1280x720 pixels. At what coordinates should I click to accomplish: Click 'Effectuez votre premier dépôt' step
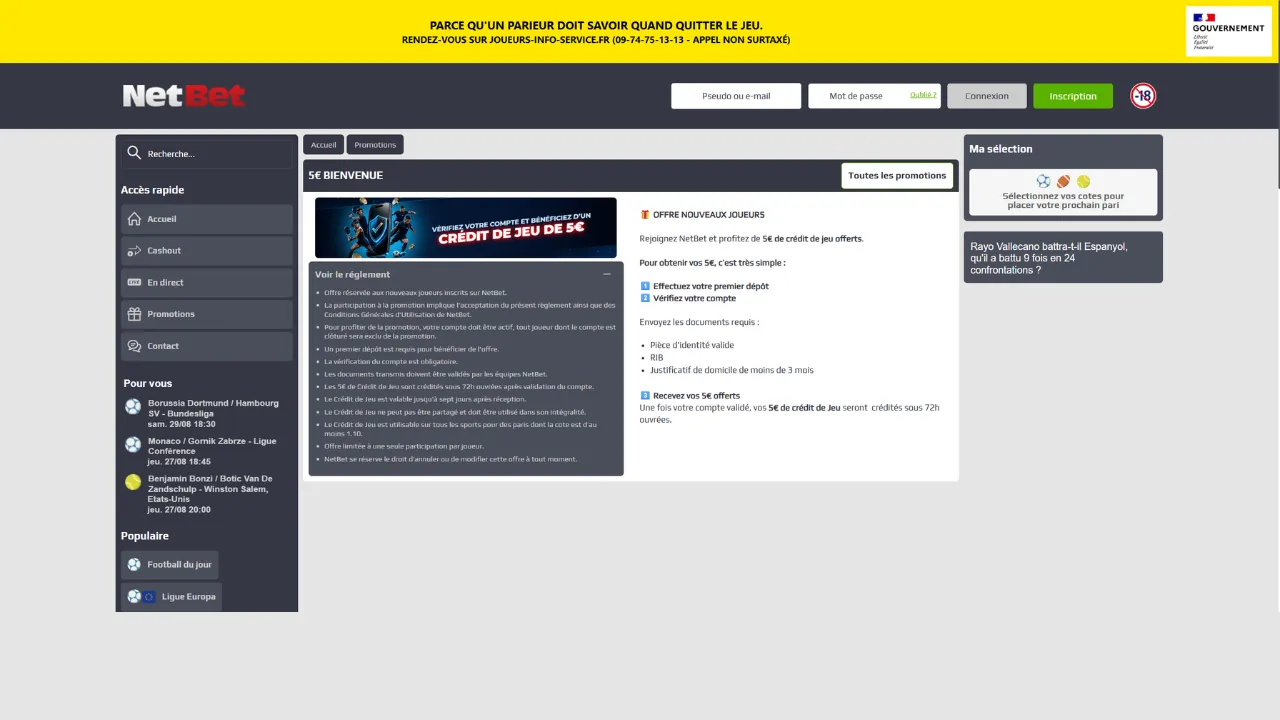(x=711, y=286)
